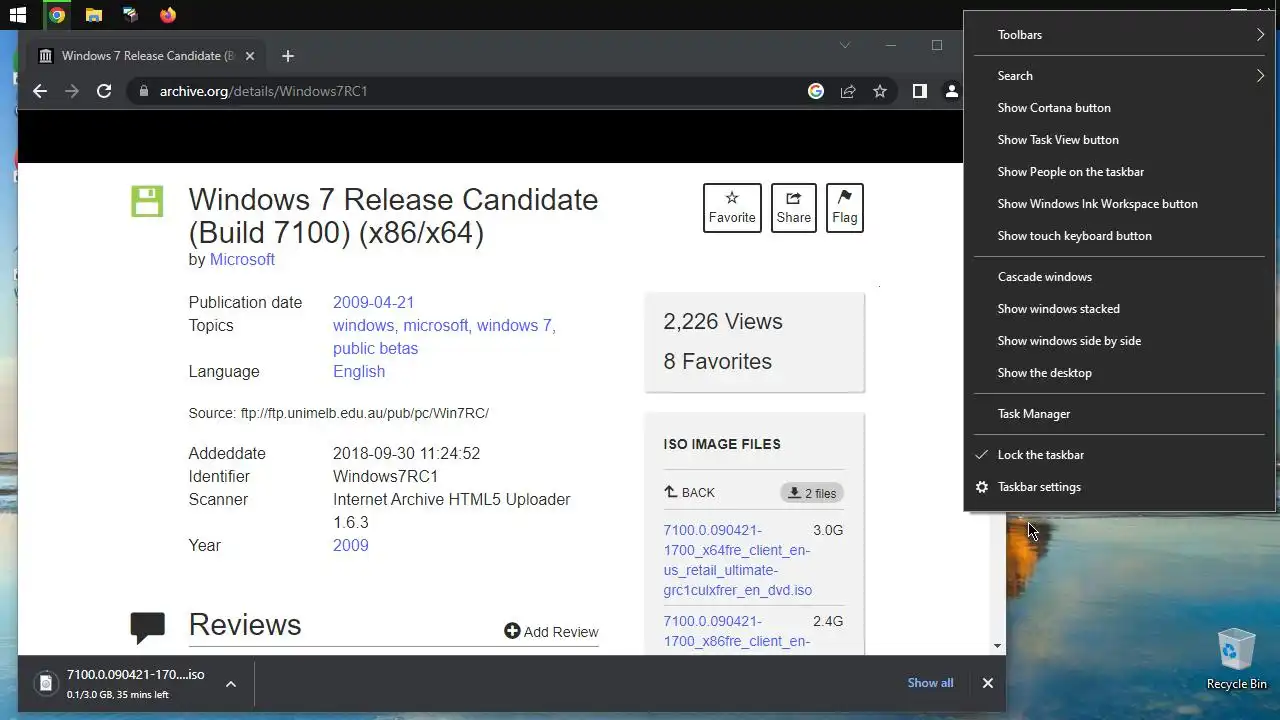Open the third pinned taskbar app
1280x720 pixels.
130,15
